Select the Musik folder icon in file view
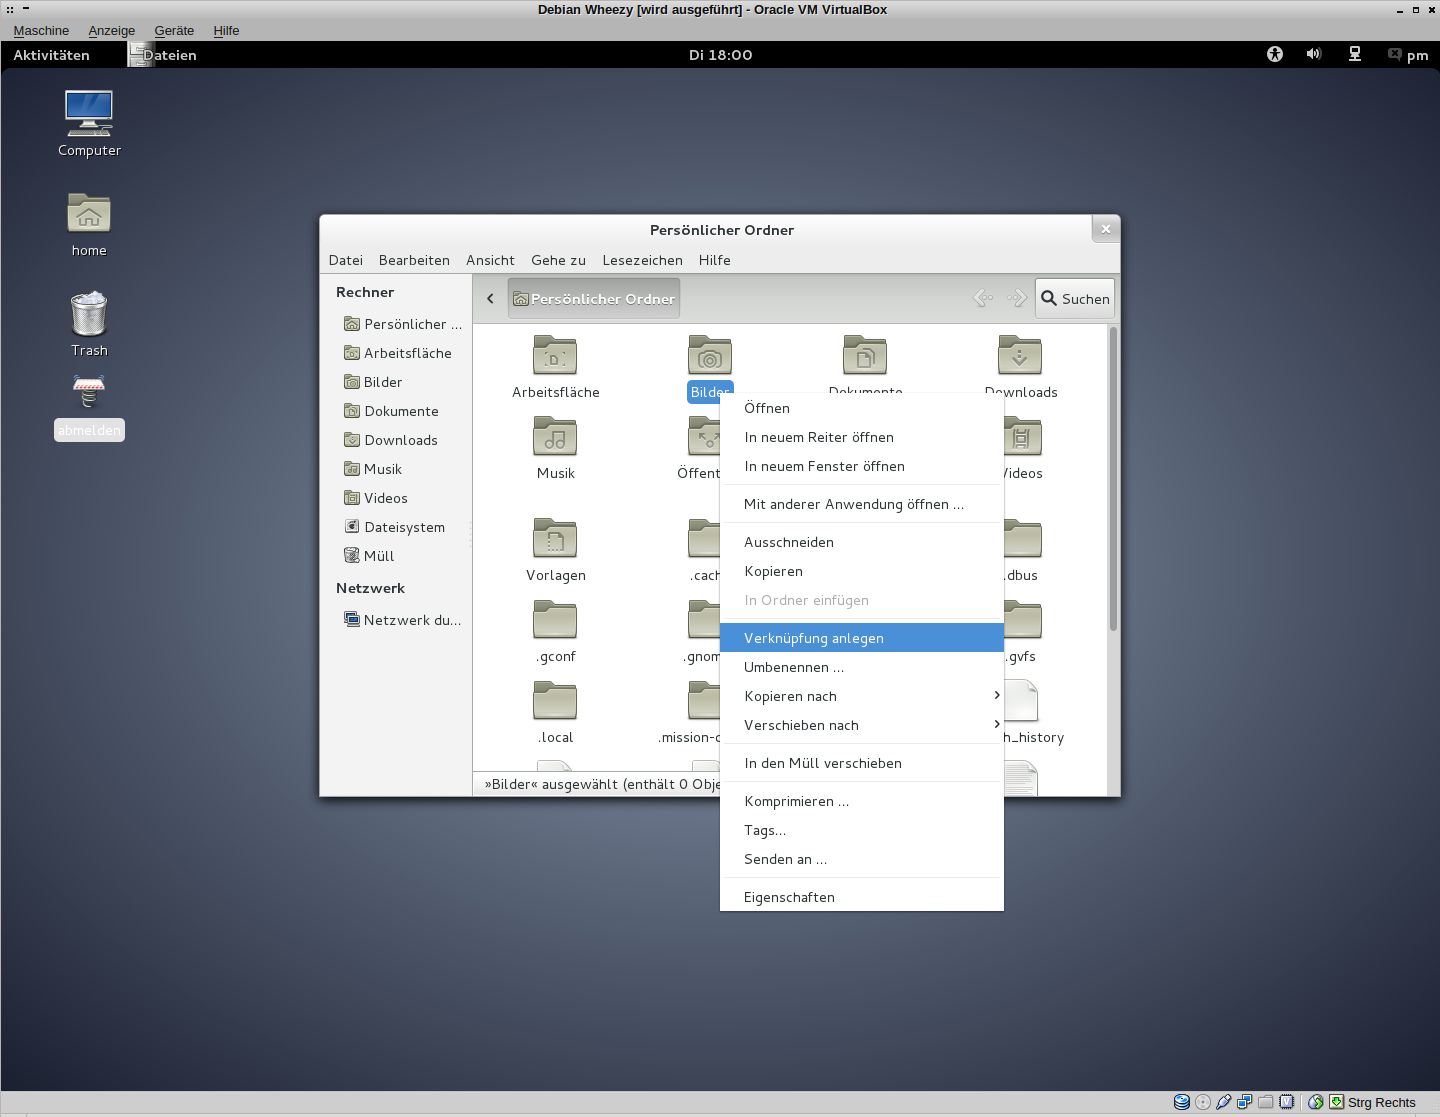The height and width of the screenshot is (1117, 1440). click(x=555, y=436)
